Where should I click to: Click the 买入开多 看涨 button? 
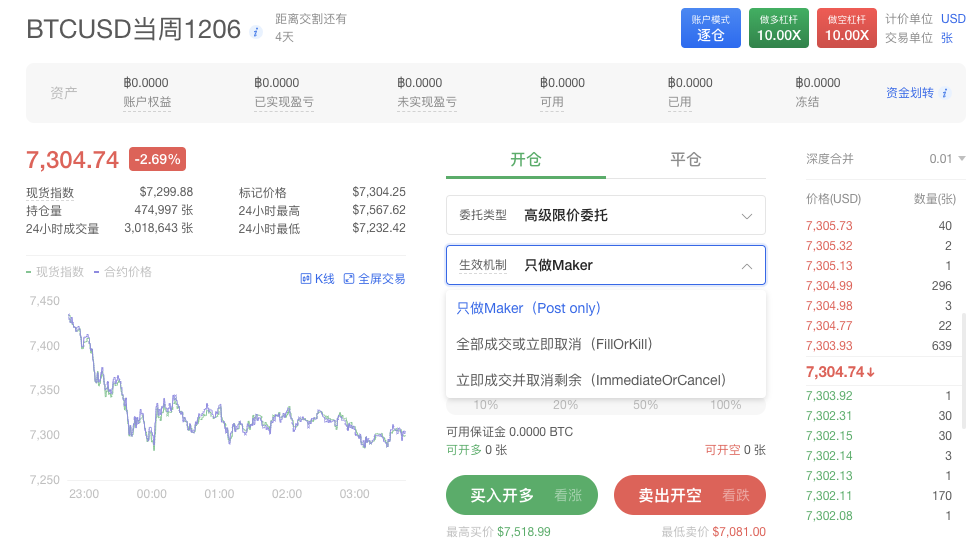[522, 496]
